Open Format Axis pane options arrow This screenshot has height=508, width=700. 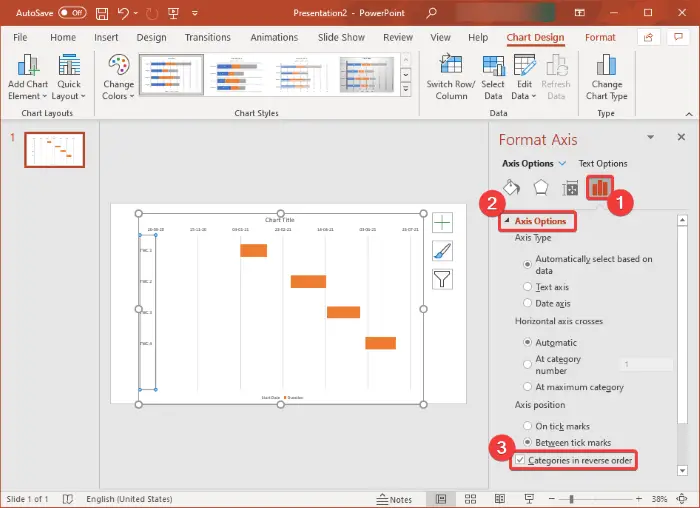650,137
